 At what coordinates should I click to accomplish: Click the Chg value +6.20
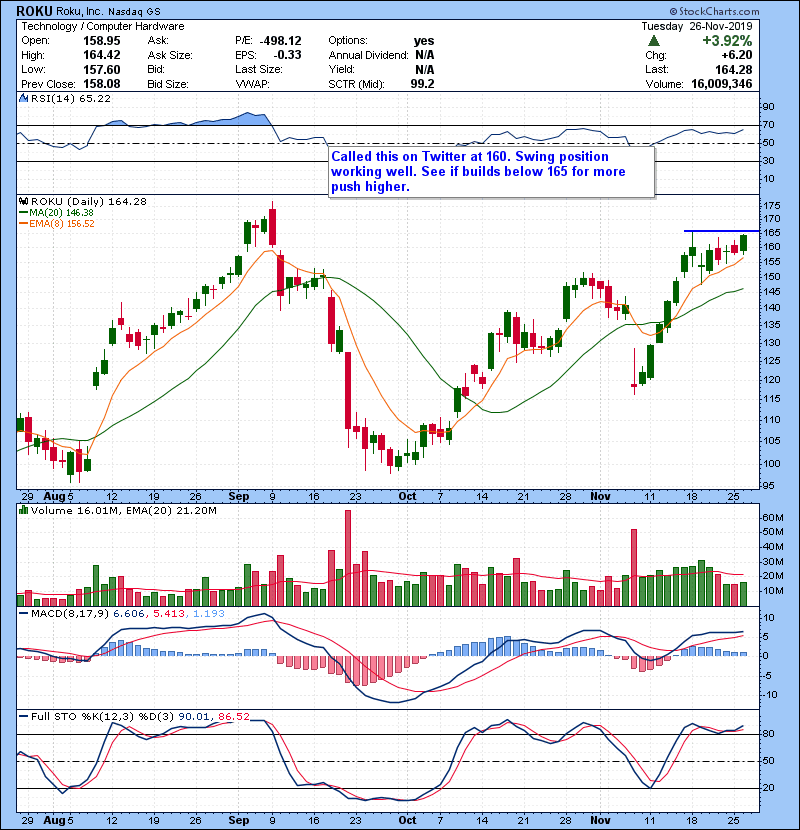[x=736, y=55]
